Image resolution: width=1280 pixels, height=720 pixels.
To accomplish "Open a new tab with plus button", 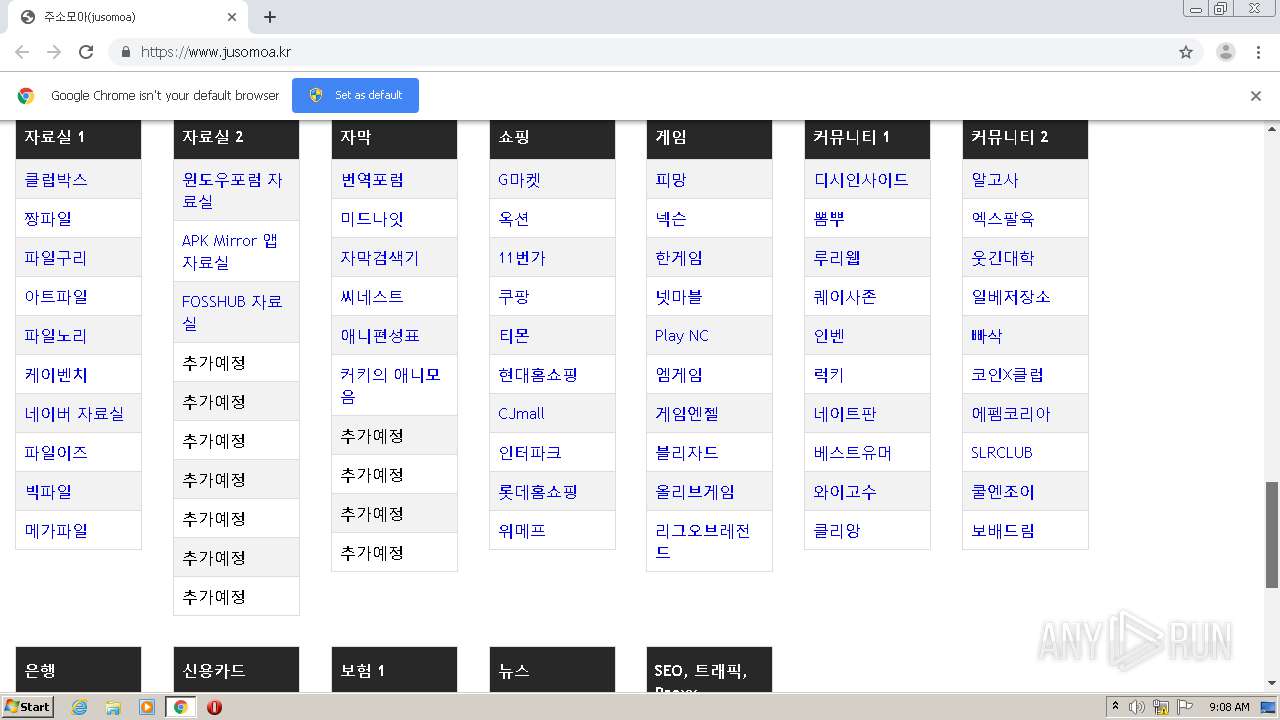I will [x=270, y=17].
